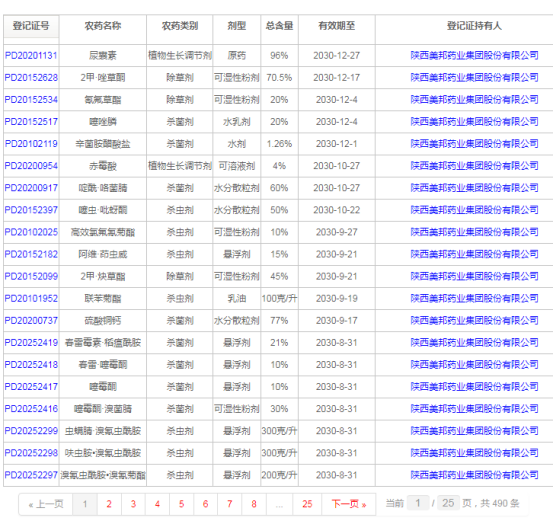This screenshot has height=522, width=554.
Task: Go to page 4 in pagination
Action: coord(157,504)
